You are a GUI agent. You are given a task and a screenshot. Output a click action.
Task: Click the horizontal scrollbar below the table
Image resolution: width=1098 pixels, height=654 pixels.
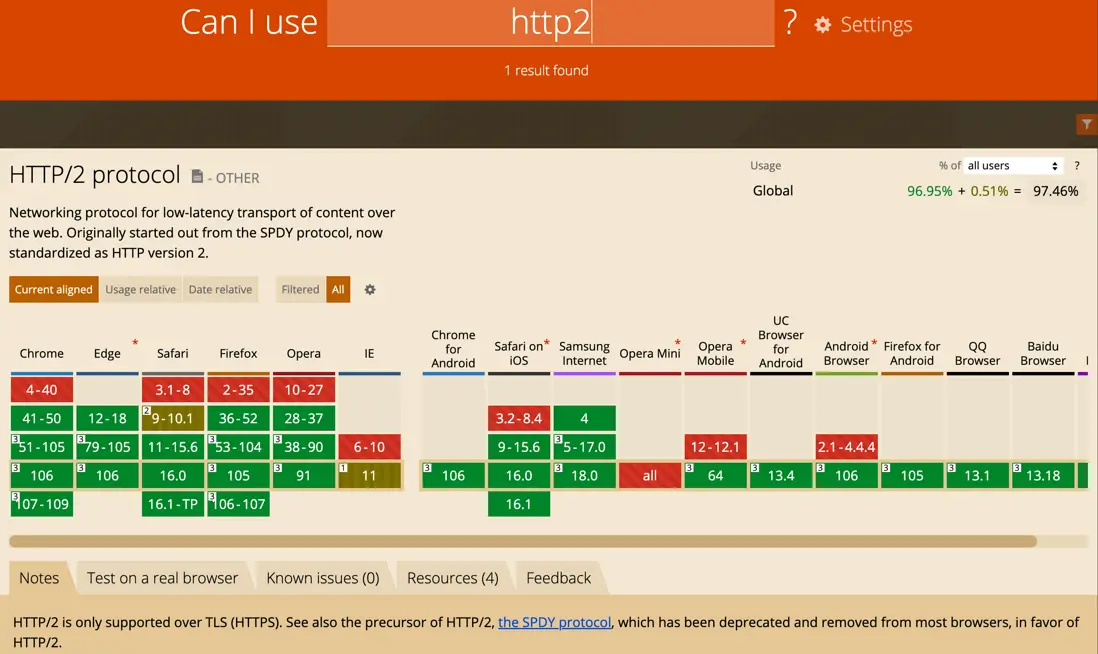(x=522, y=541)
